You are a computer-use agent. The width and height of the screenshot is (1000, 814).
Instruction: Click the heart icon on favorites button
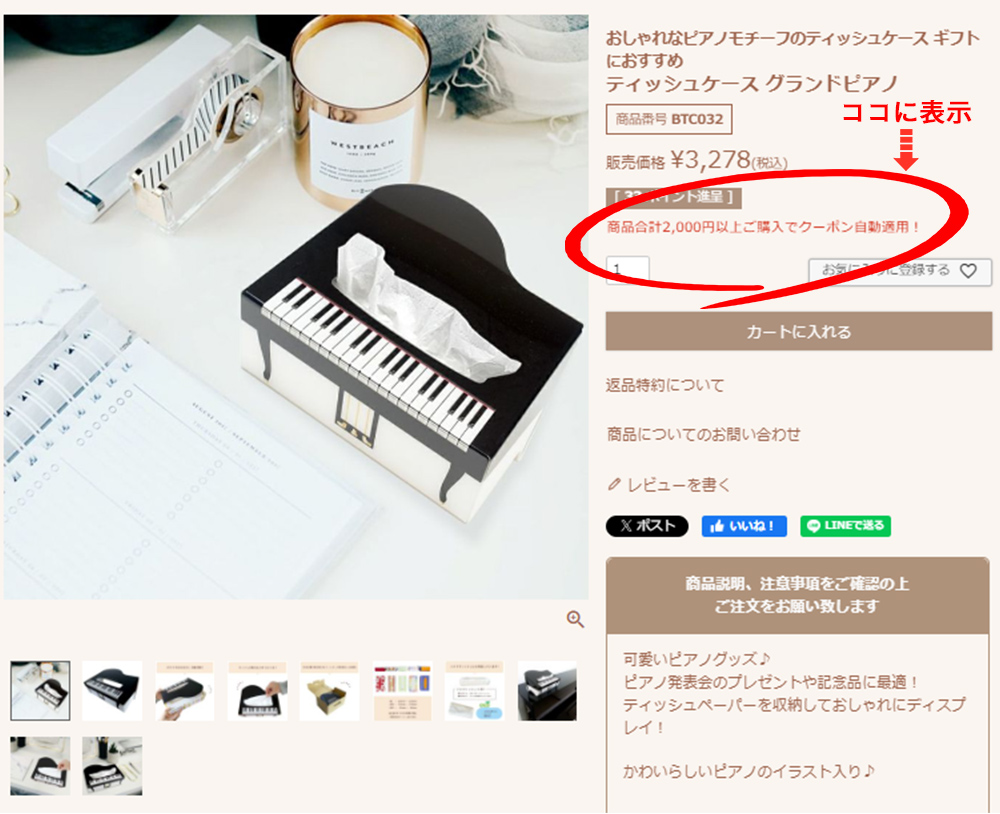(x=968, y=271)
